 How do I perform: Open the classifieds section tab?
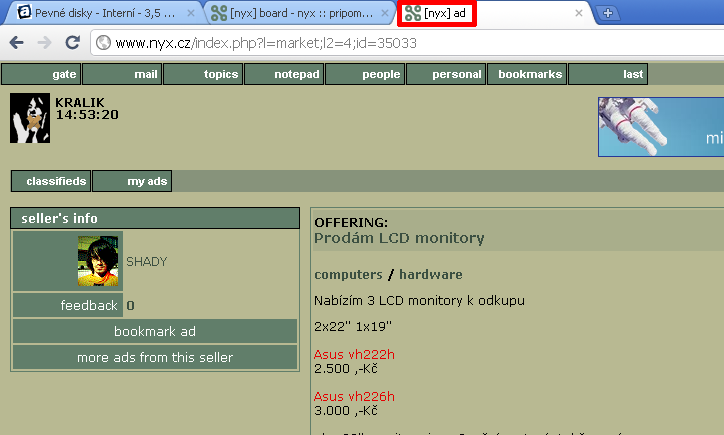click(x=51, y=181)
